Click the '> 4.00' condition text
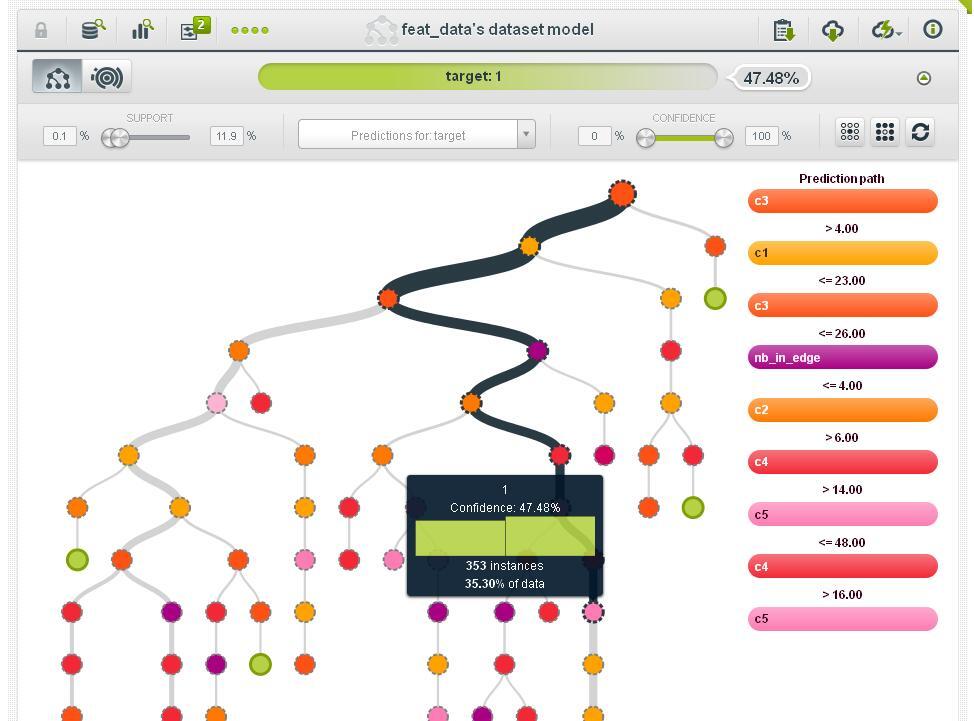This screenshot has height=721, width=974. [x=842, y=229]
